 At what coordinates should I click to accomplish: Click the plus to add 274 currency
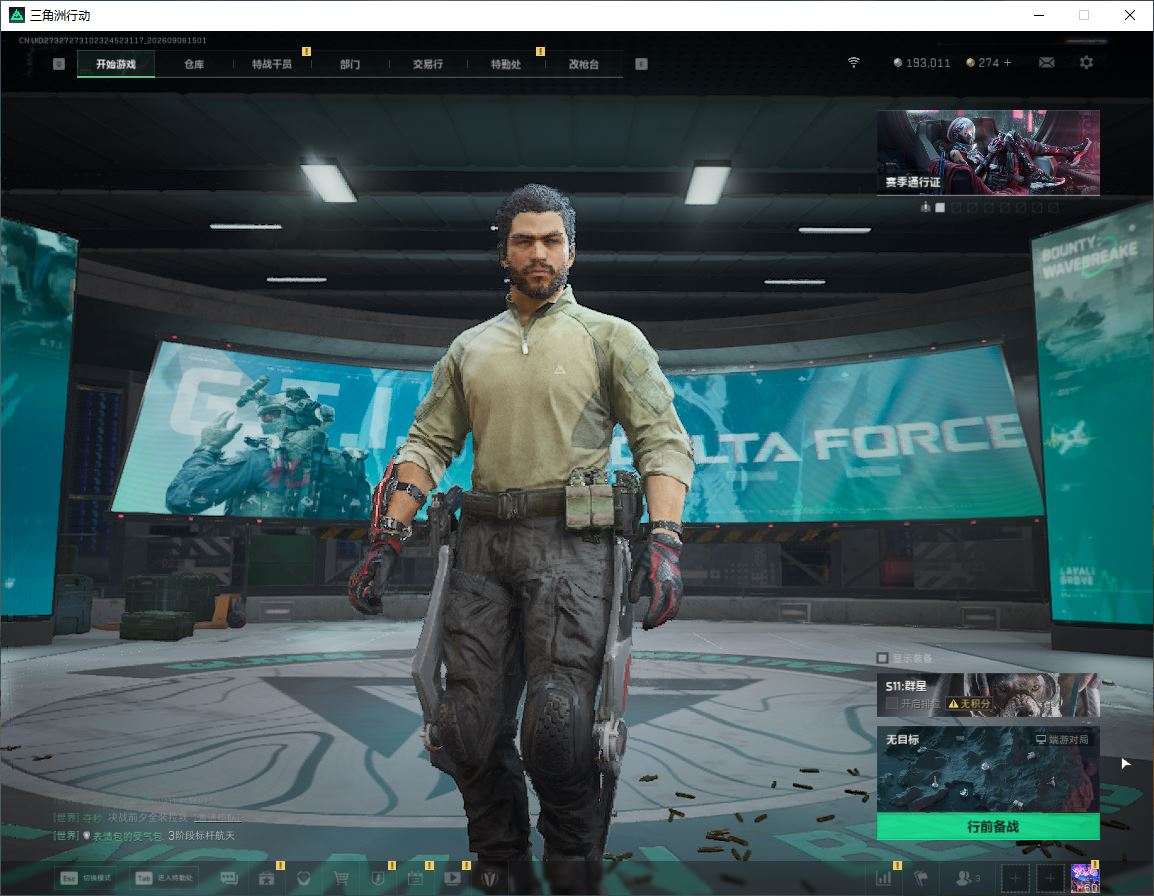(x=1008, y=63)
